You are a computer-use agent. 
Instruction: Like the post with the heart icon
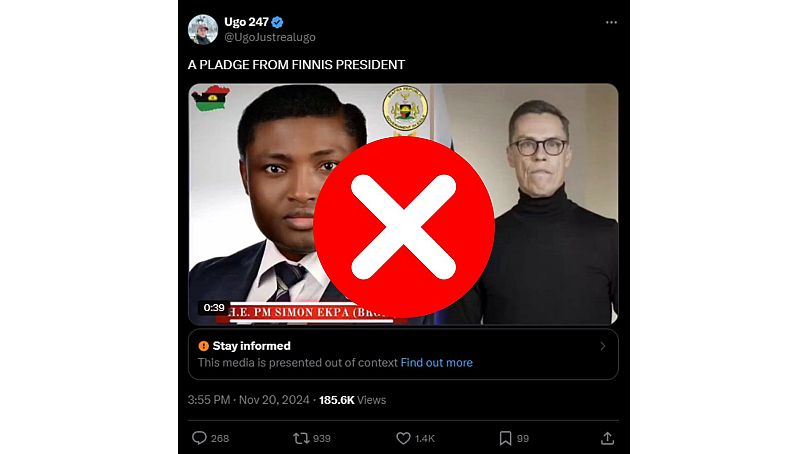click(403, 438)
